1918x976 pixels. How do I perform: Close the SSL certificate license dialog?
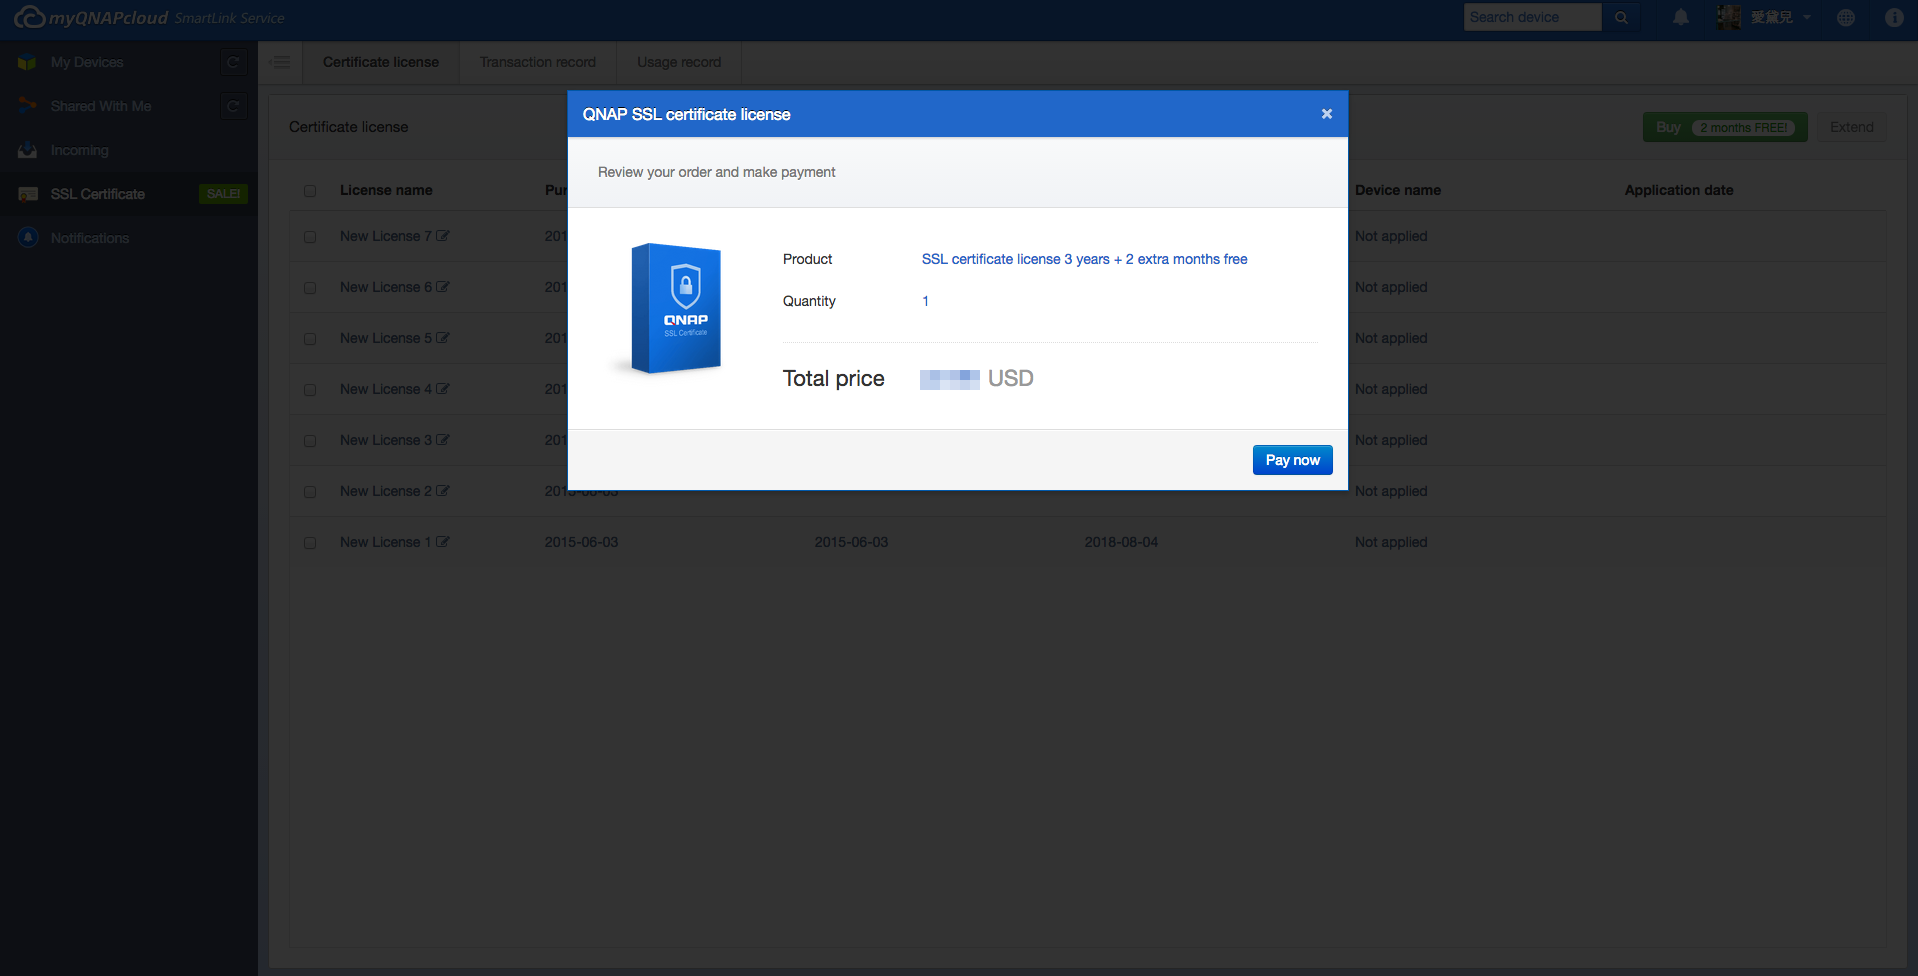[1326, 114]
